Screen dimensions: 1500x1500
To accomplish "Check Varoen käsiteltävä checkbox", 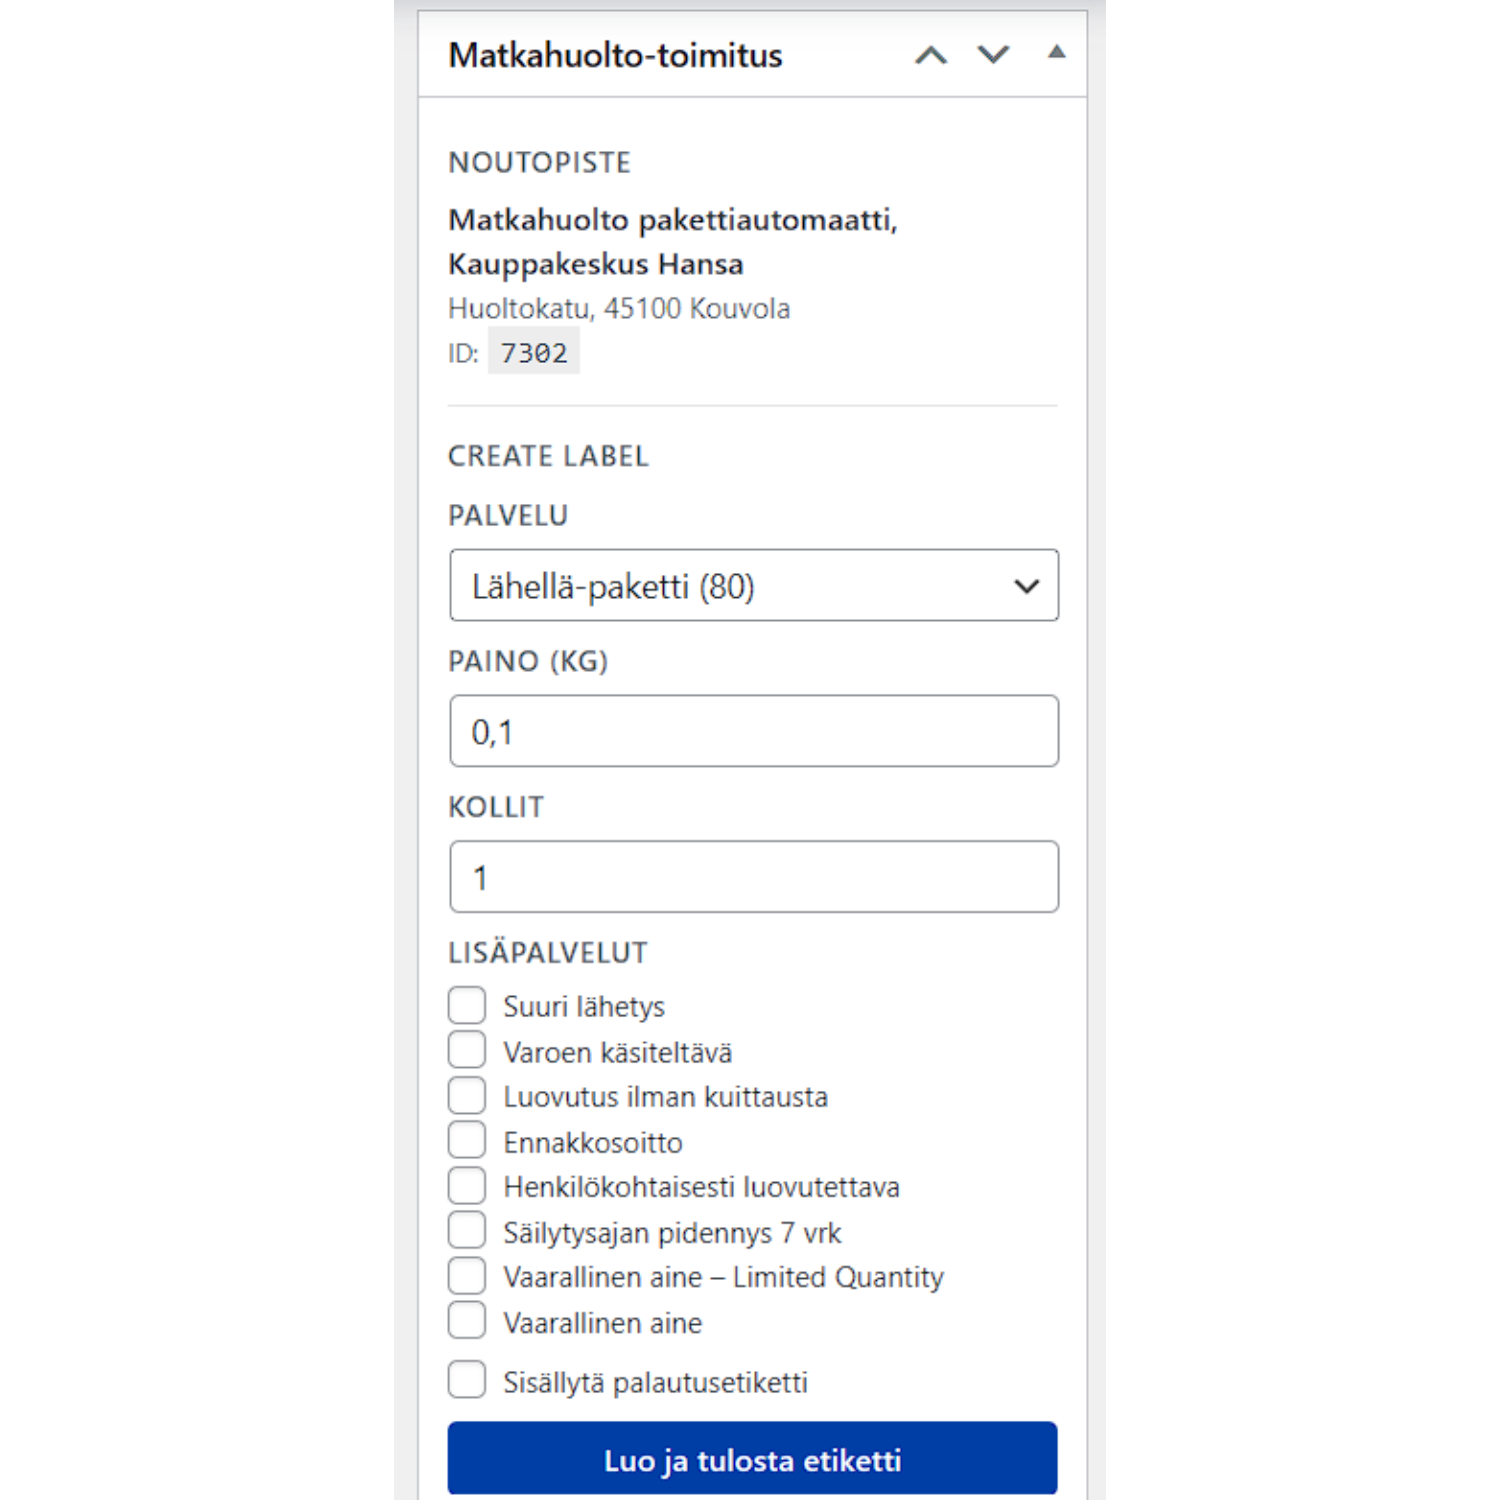I will (x=467, y=1050).
